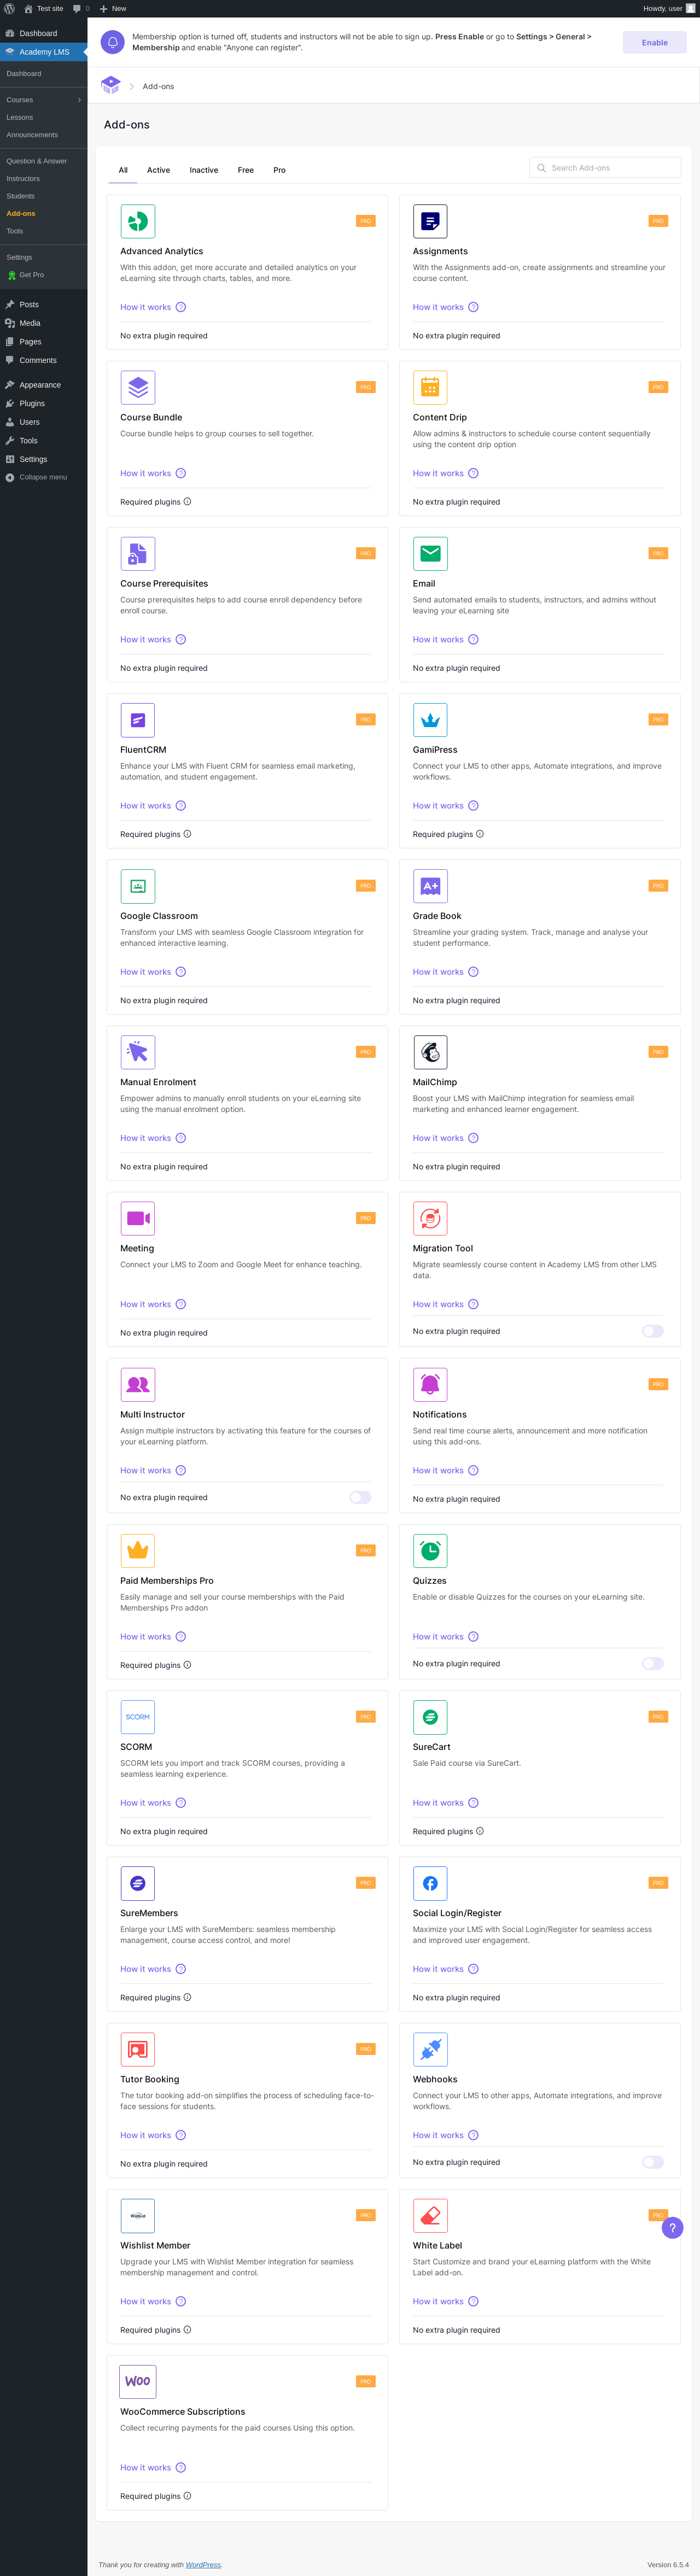Click the Social Login Facebook icon
The width and height of the screenshot is (700, 2576).
pyautogui.click(x=430, y=1883)
